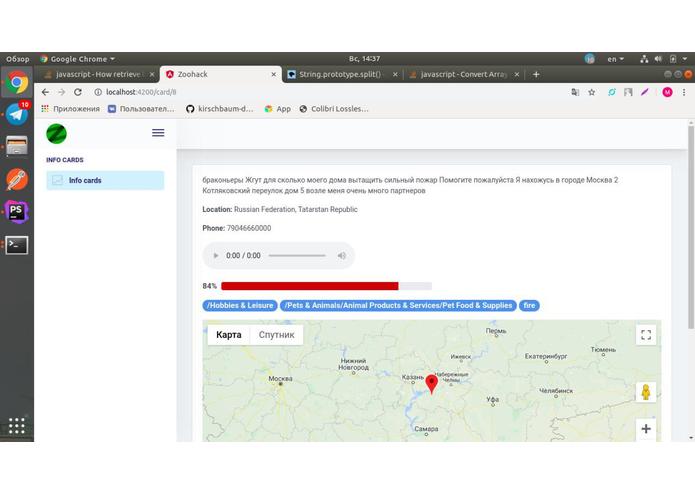This screenshot has height=494, width=695.
Task: Click the translate page icon
Action: pos(575,92)
